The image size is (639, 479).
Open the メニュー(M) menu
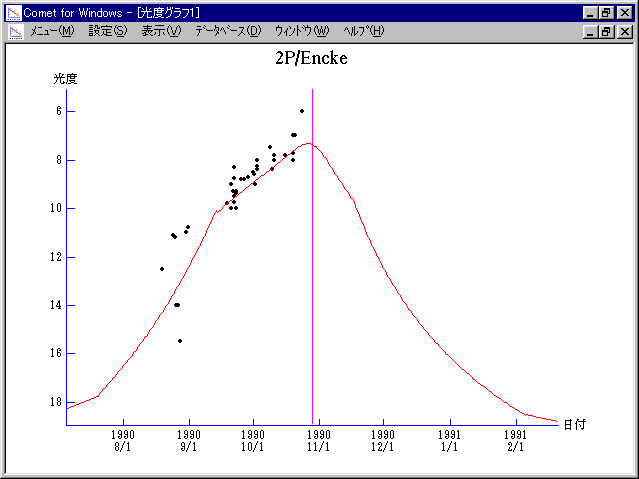(52, 31)
